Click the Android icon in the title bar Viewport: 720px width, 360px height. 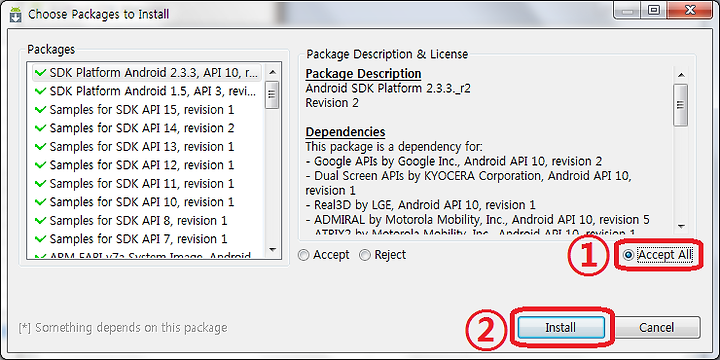coord(17,14)
